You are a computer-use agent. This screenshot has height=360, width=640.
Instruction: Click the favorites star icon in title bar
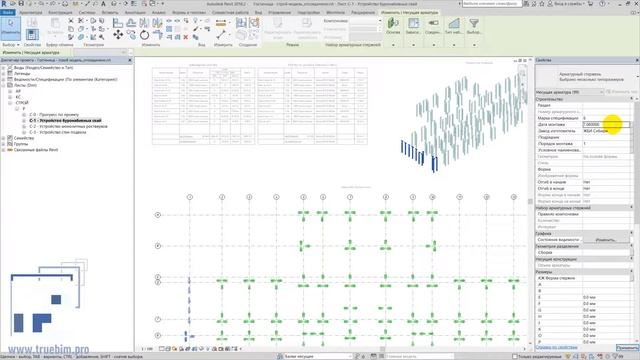tap(542, 4)
